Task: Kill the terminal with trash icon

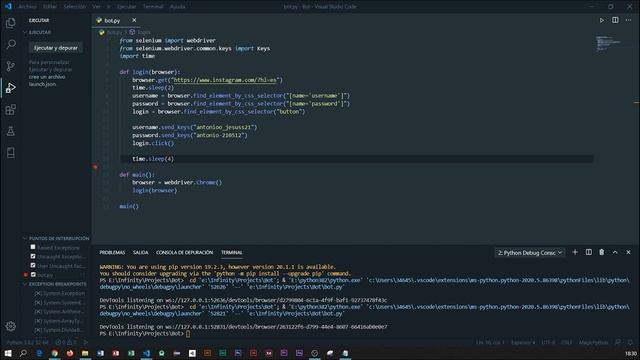Action: click(601, 252)
